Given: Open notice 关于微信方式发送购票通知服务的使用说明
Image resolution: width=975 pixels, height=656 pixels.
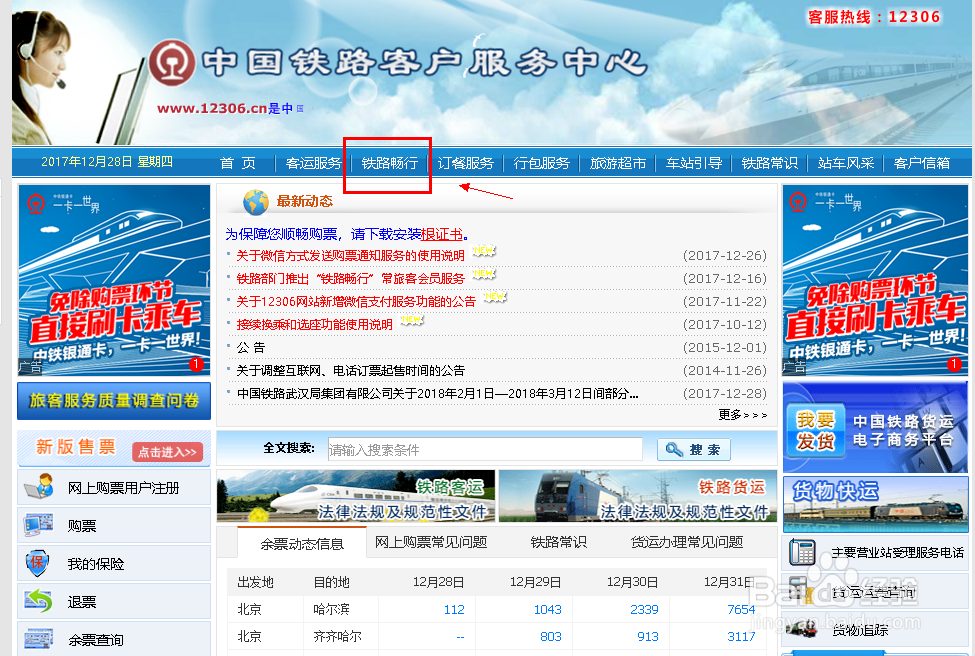Looking at the screenshot, I should pos(350,256).
